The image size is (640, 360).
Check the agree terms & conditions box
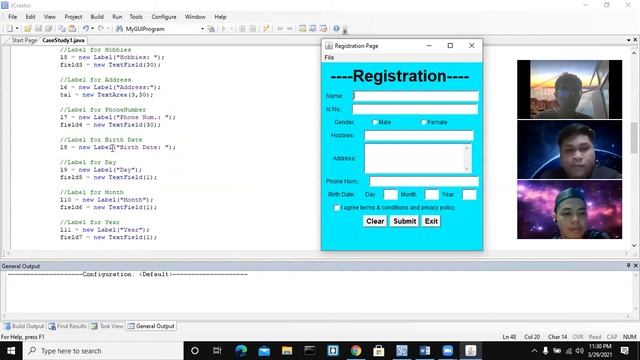[337, 208]
